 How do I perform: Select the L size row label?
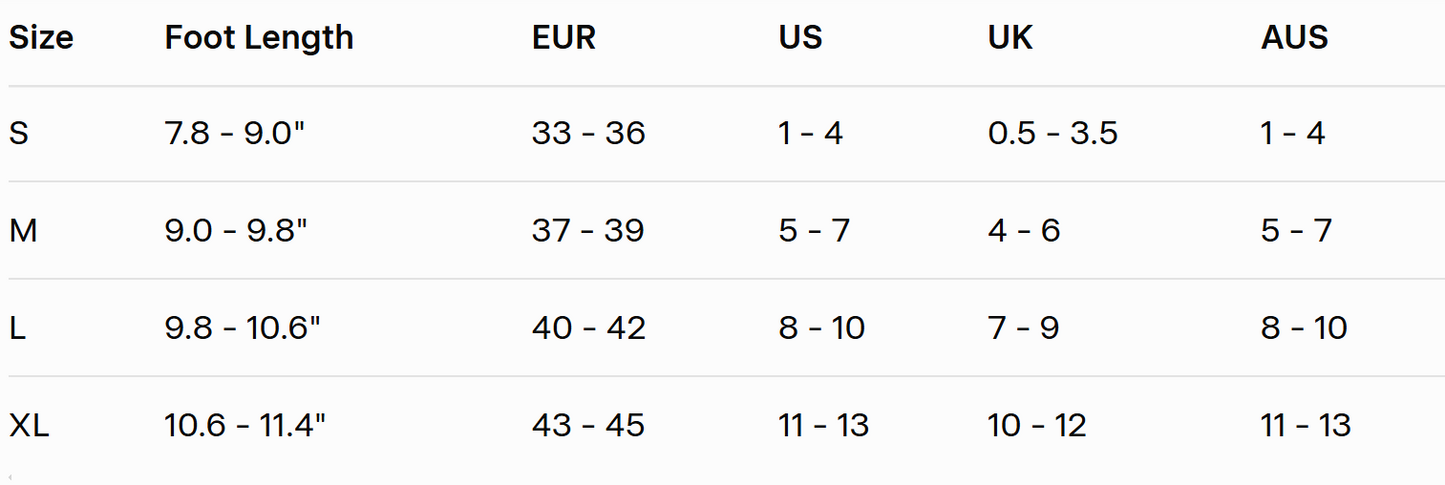pos(17,328)
